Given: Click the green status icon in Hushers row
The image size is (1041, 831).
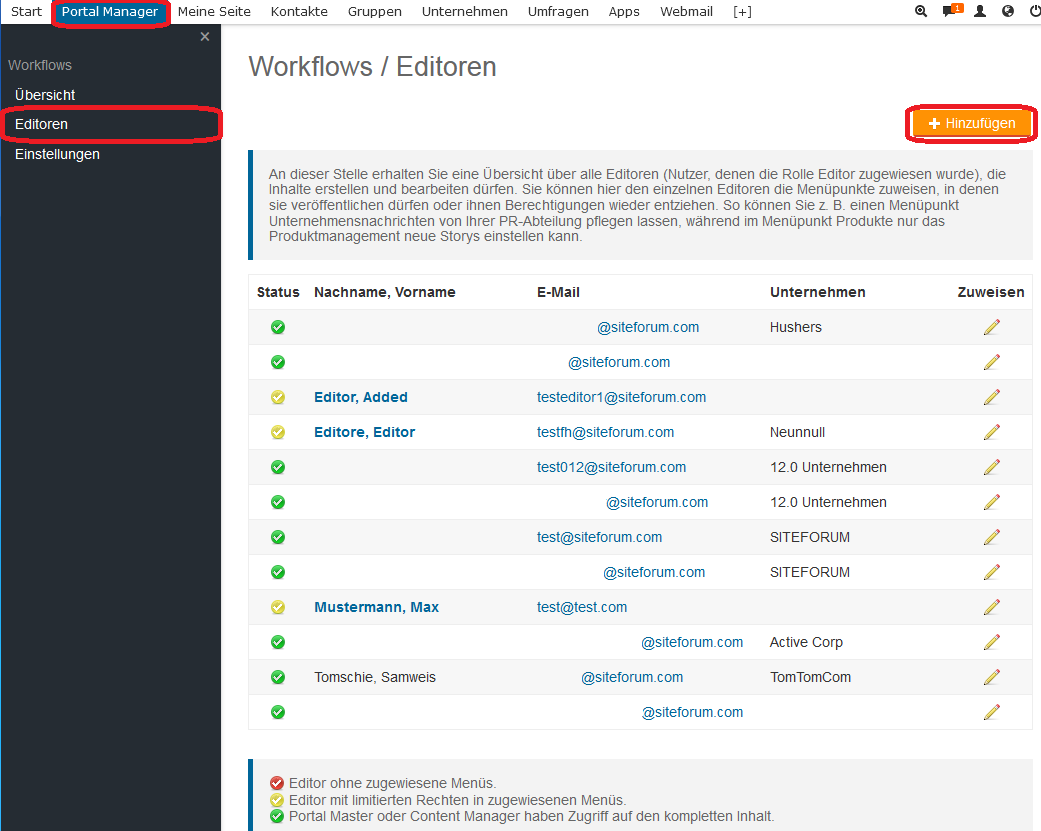Looking at the screenshot, I should tap(278, 327).
